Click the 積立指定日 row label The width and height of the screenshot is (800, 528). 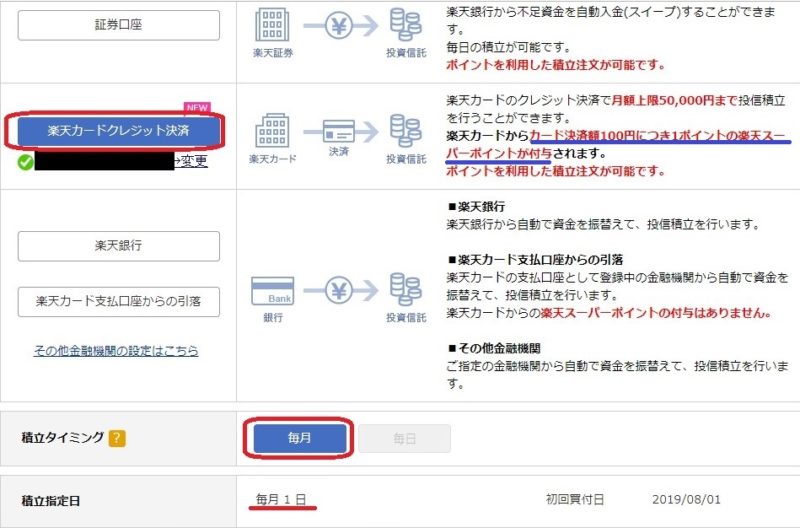click(51, 501)
